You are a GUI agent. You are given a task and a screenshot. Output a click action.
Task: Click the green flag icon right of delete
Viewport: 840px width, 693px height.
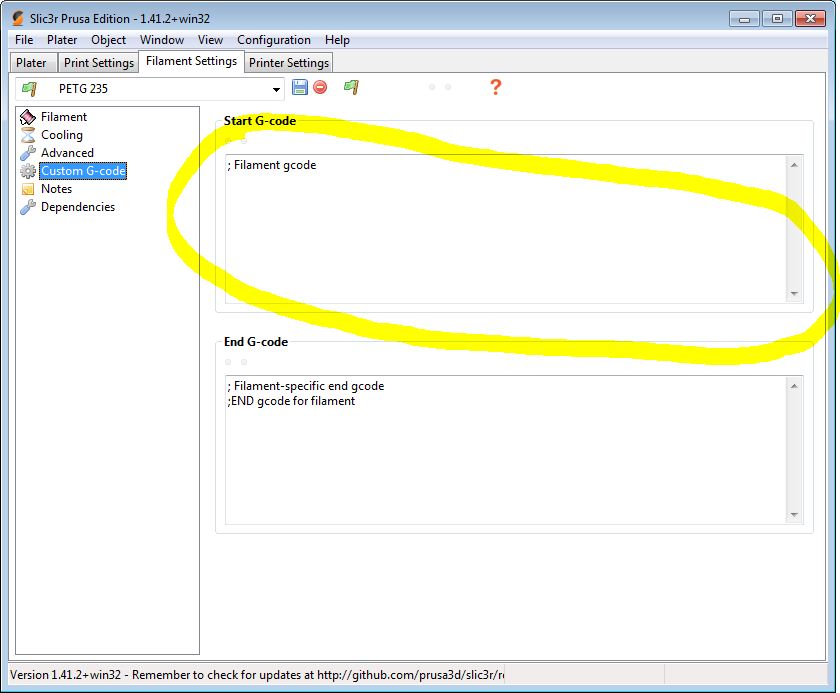point(351,88)
